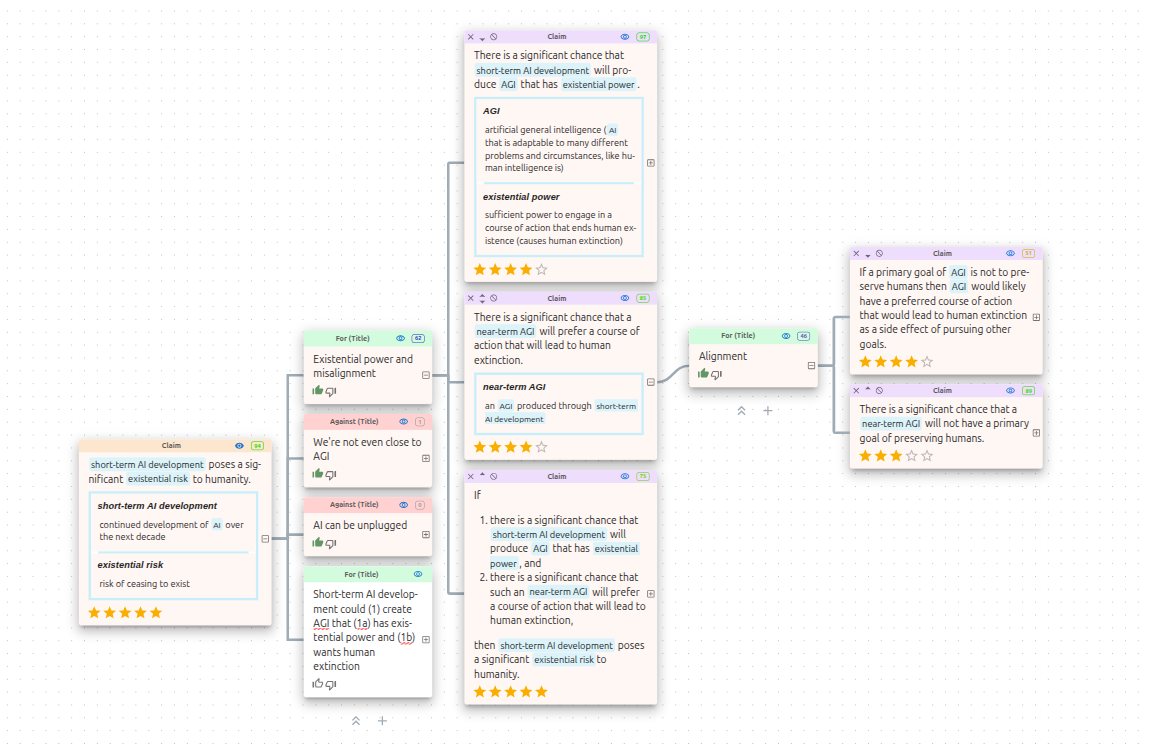Click the block icon on the near-term AGI claim
Image resolution: width=1150 pixels, height=753 pixels.
(x=493, y=298)
